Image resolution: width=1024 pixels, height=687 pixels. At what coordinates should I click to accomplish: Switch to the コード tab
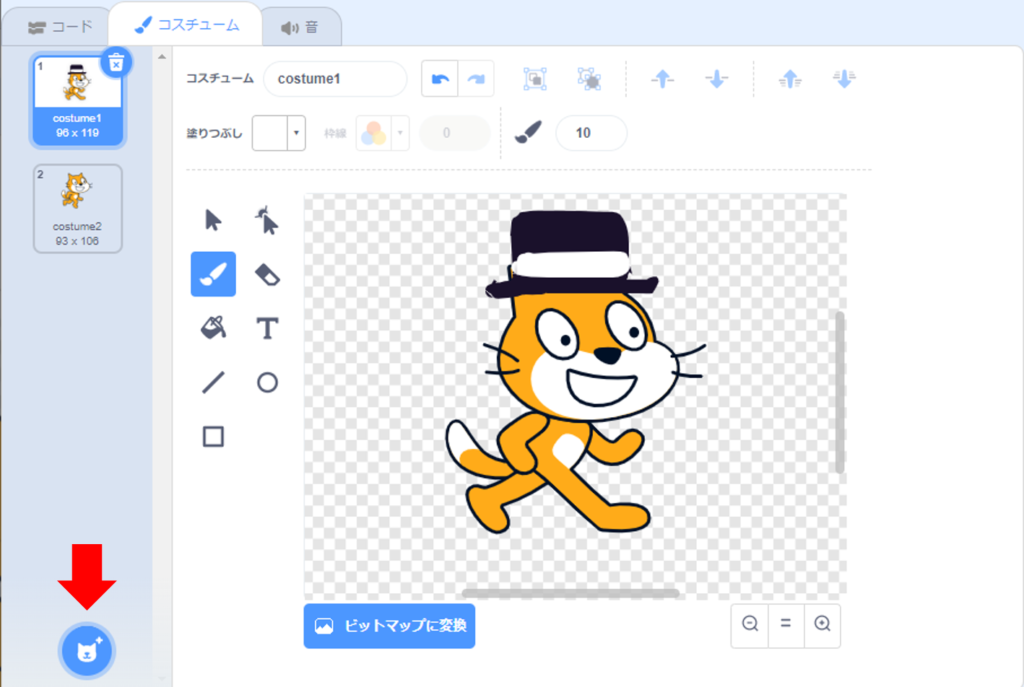point(60,27)
